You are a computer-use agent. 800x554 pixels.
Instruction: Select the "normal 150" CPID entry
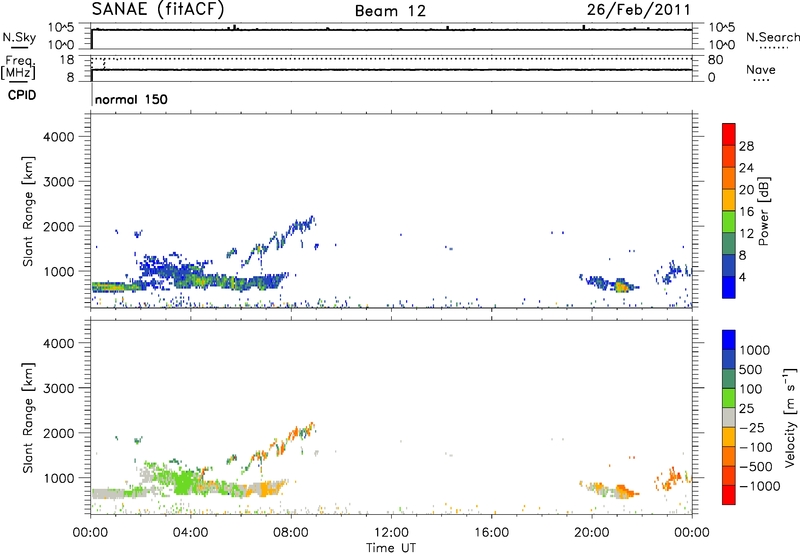(x=131, y=99)
